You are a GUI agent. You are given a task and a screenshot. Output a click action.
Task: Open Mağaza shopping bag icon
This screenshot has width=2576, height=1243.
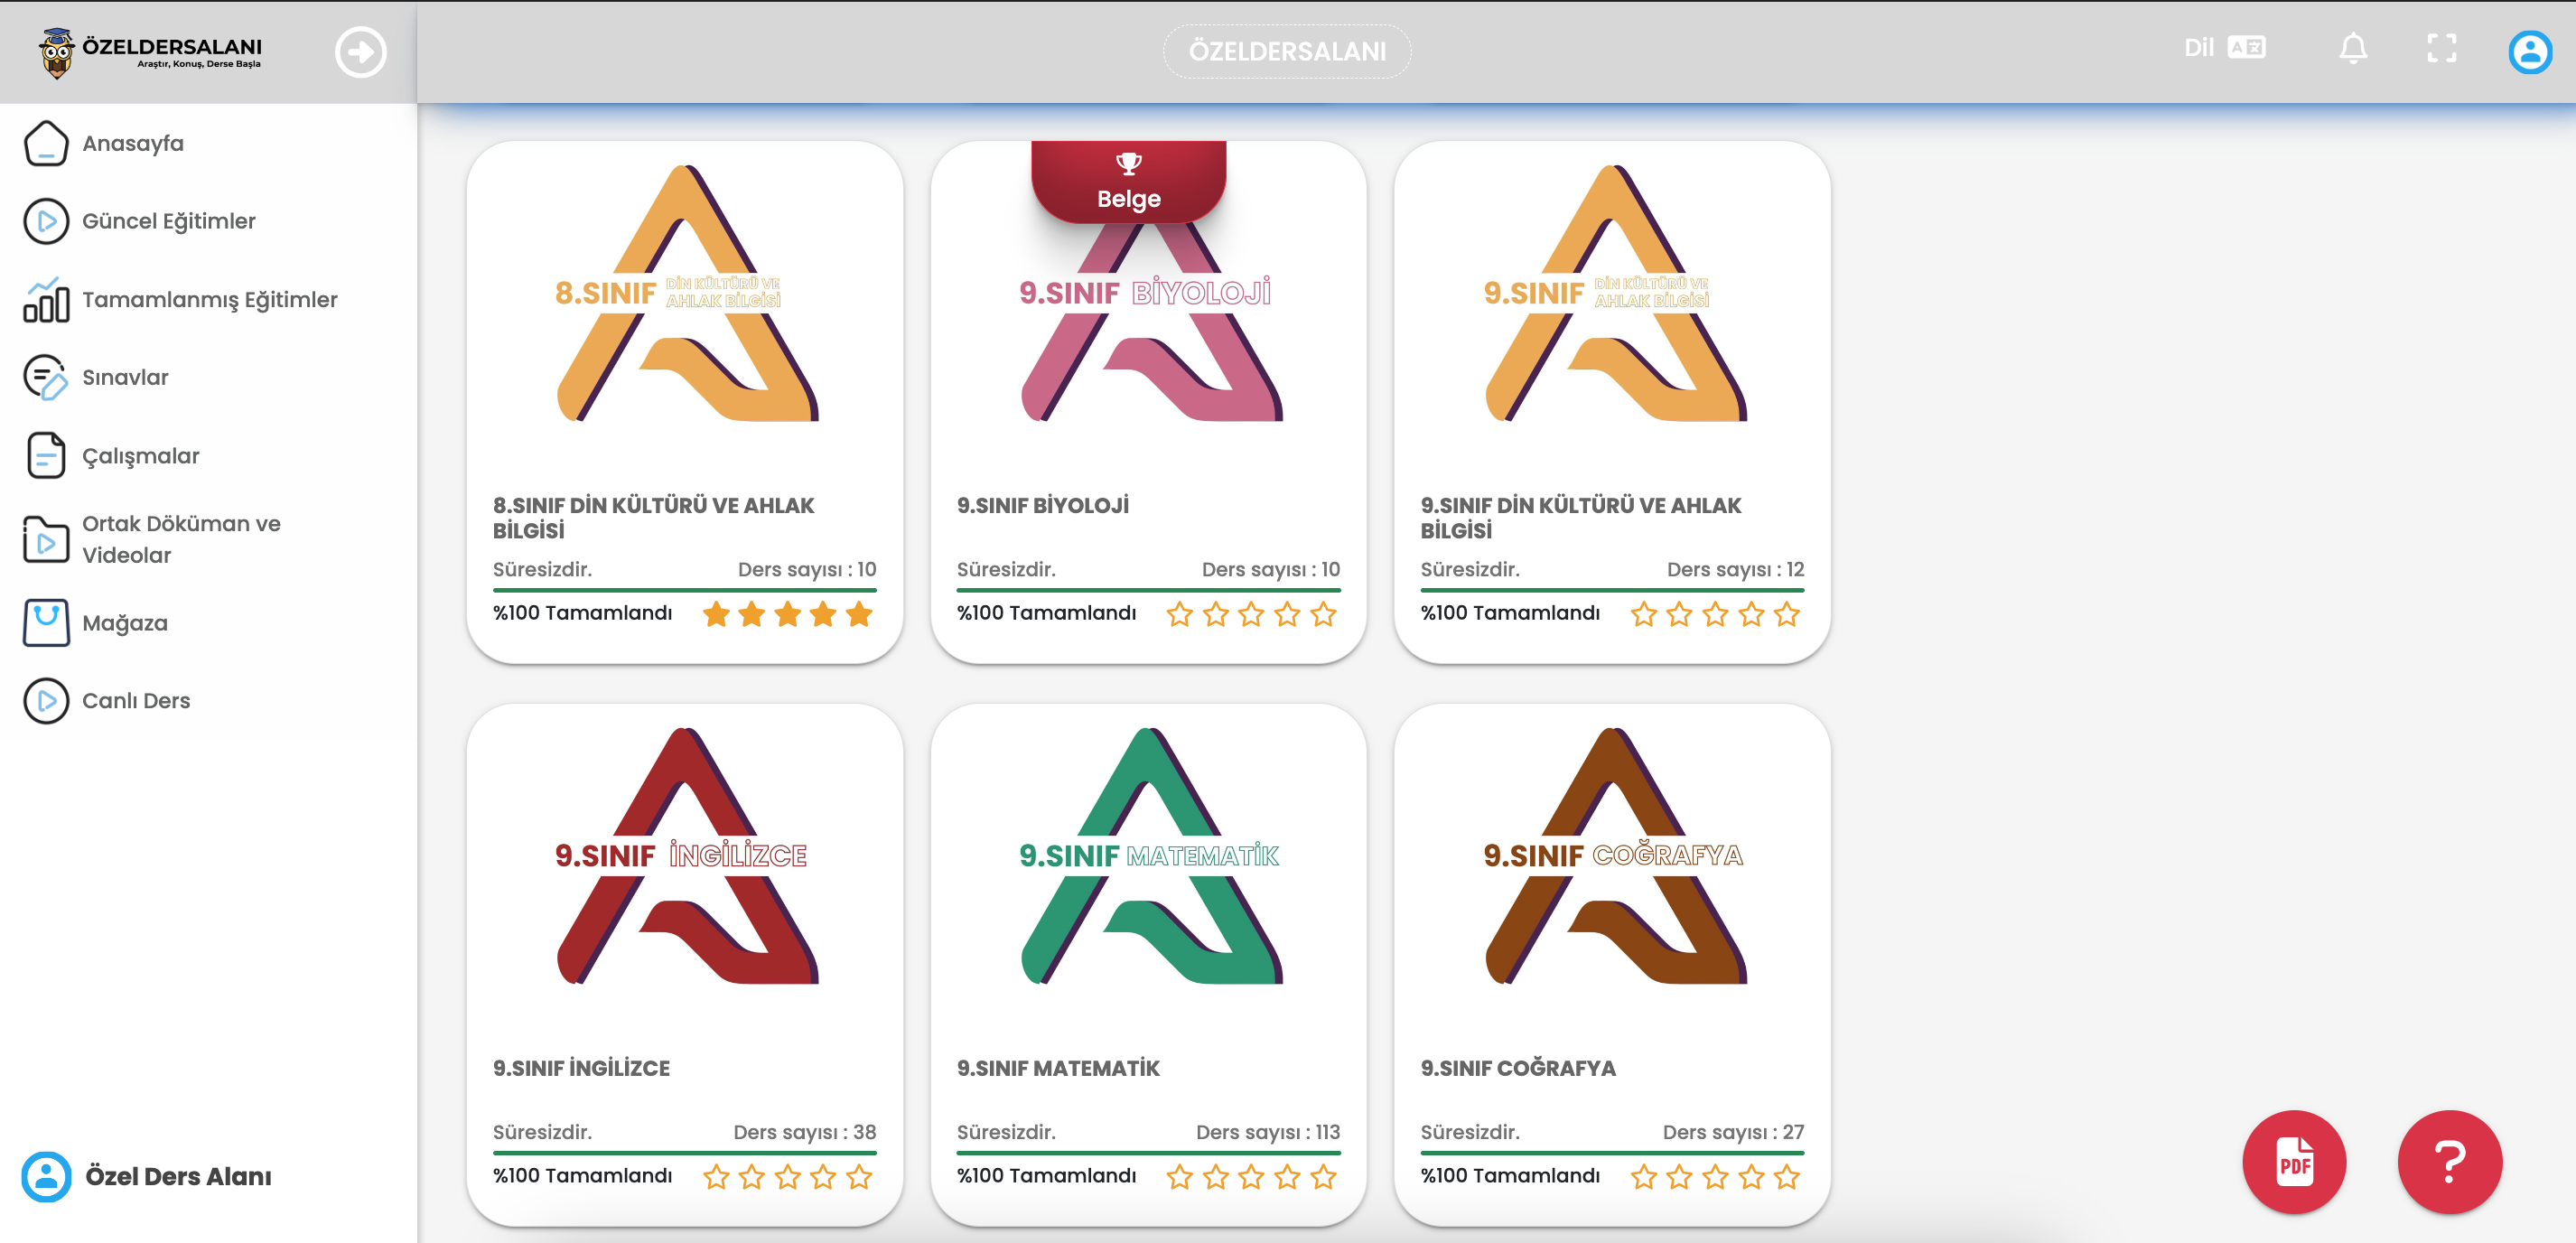(46, 623)
